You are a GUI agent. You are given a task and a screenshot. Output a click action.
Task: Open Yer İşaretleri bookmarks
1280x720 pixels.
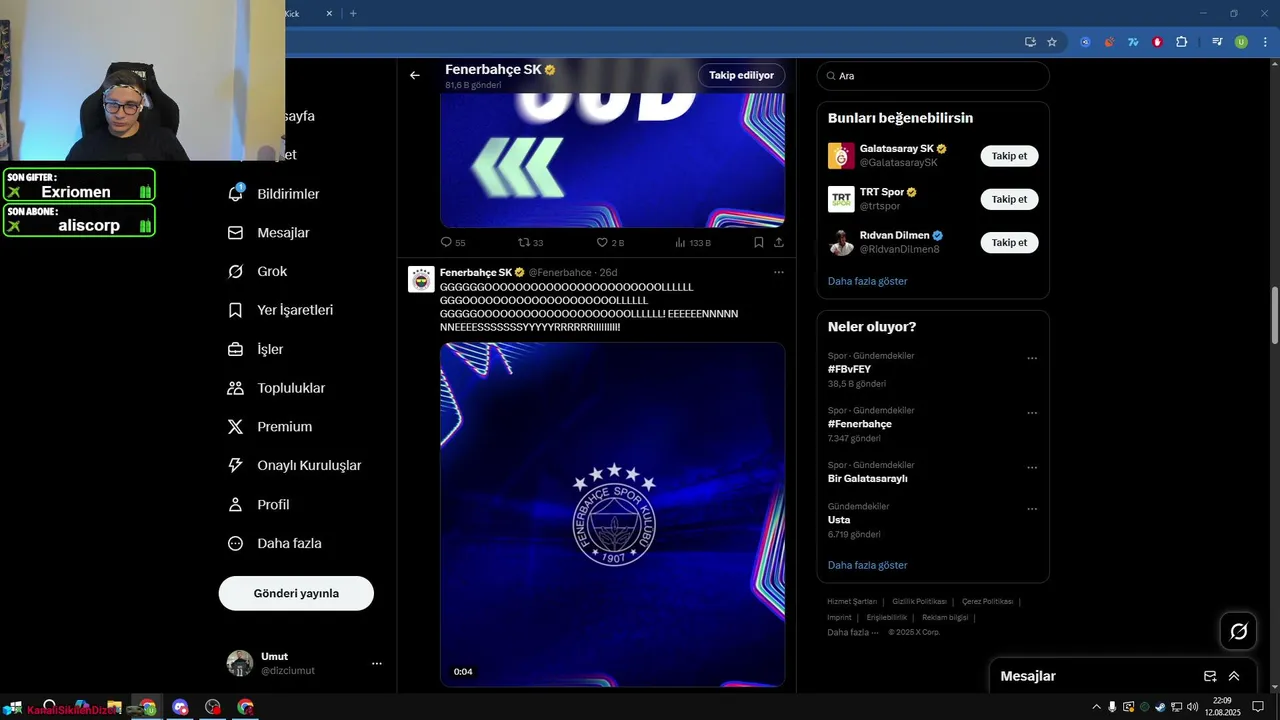coord(281,310)
